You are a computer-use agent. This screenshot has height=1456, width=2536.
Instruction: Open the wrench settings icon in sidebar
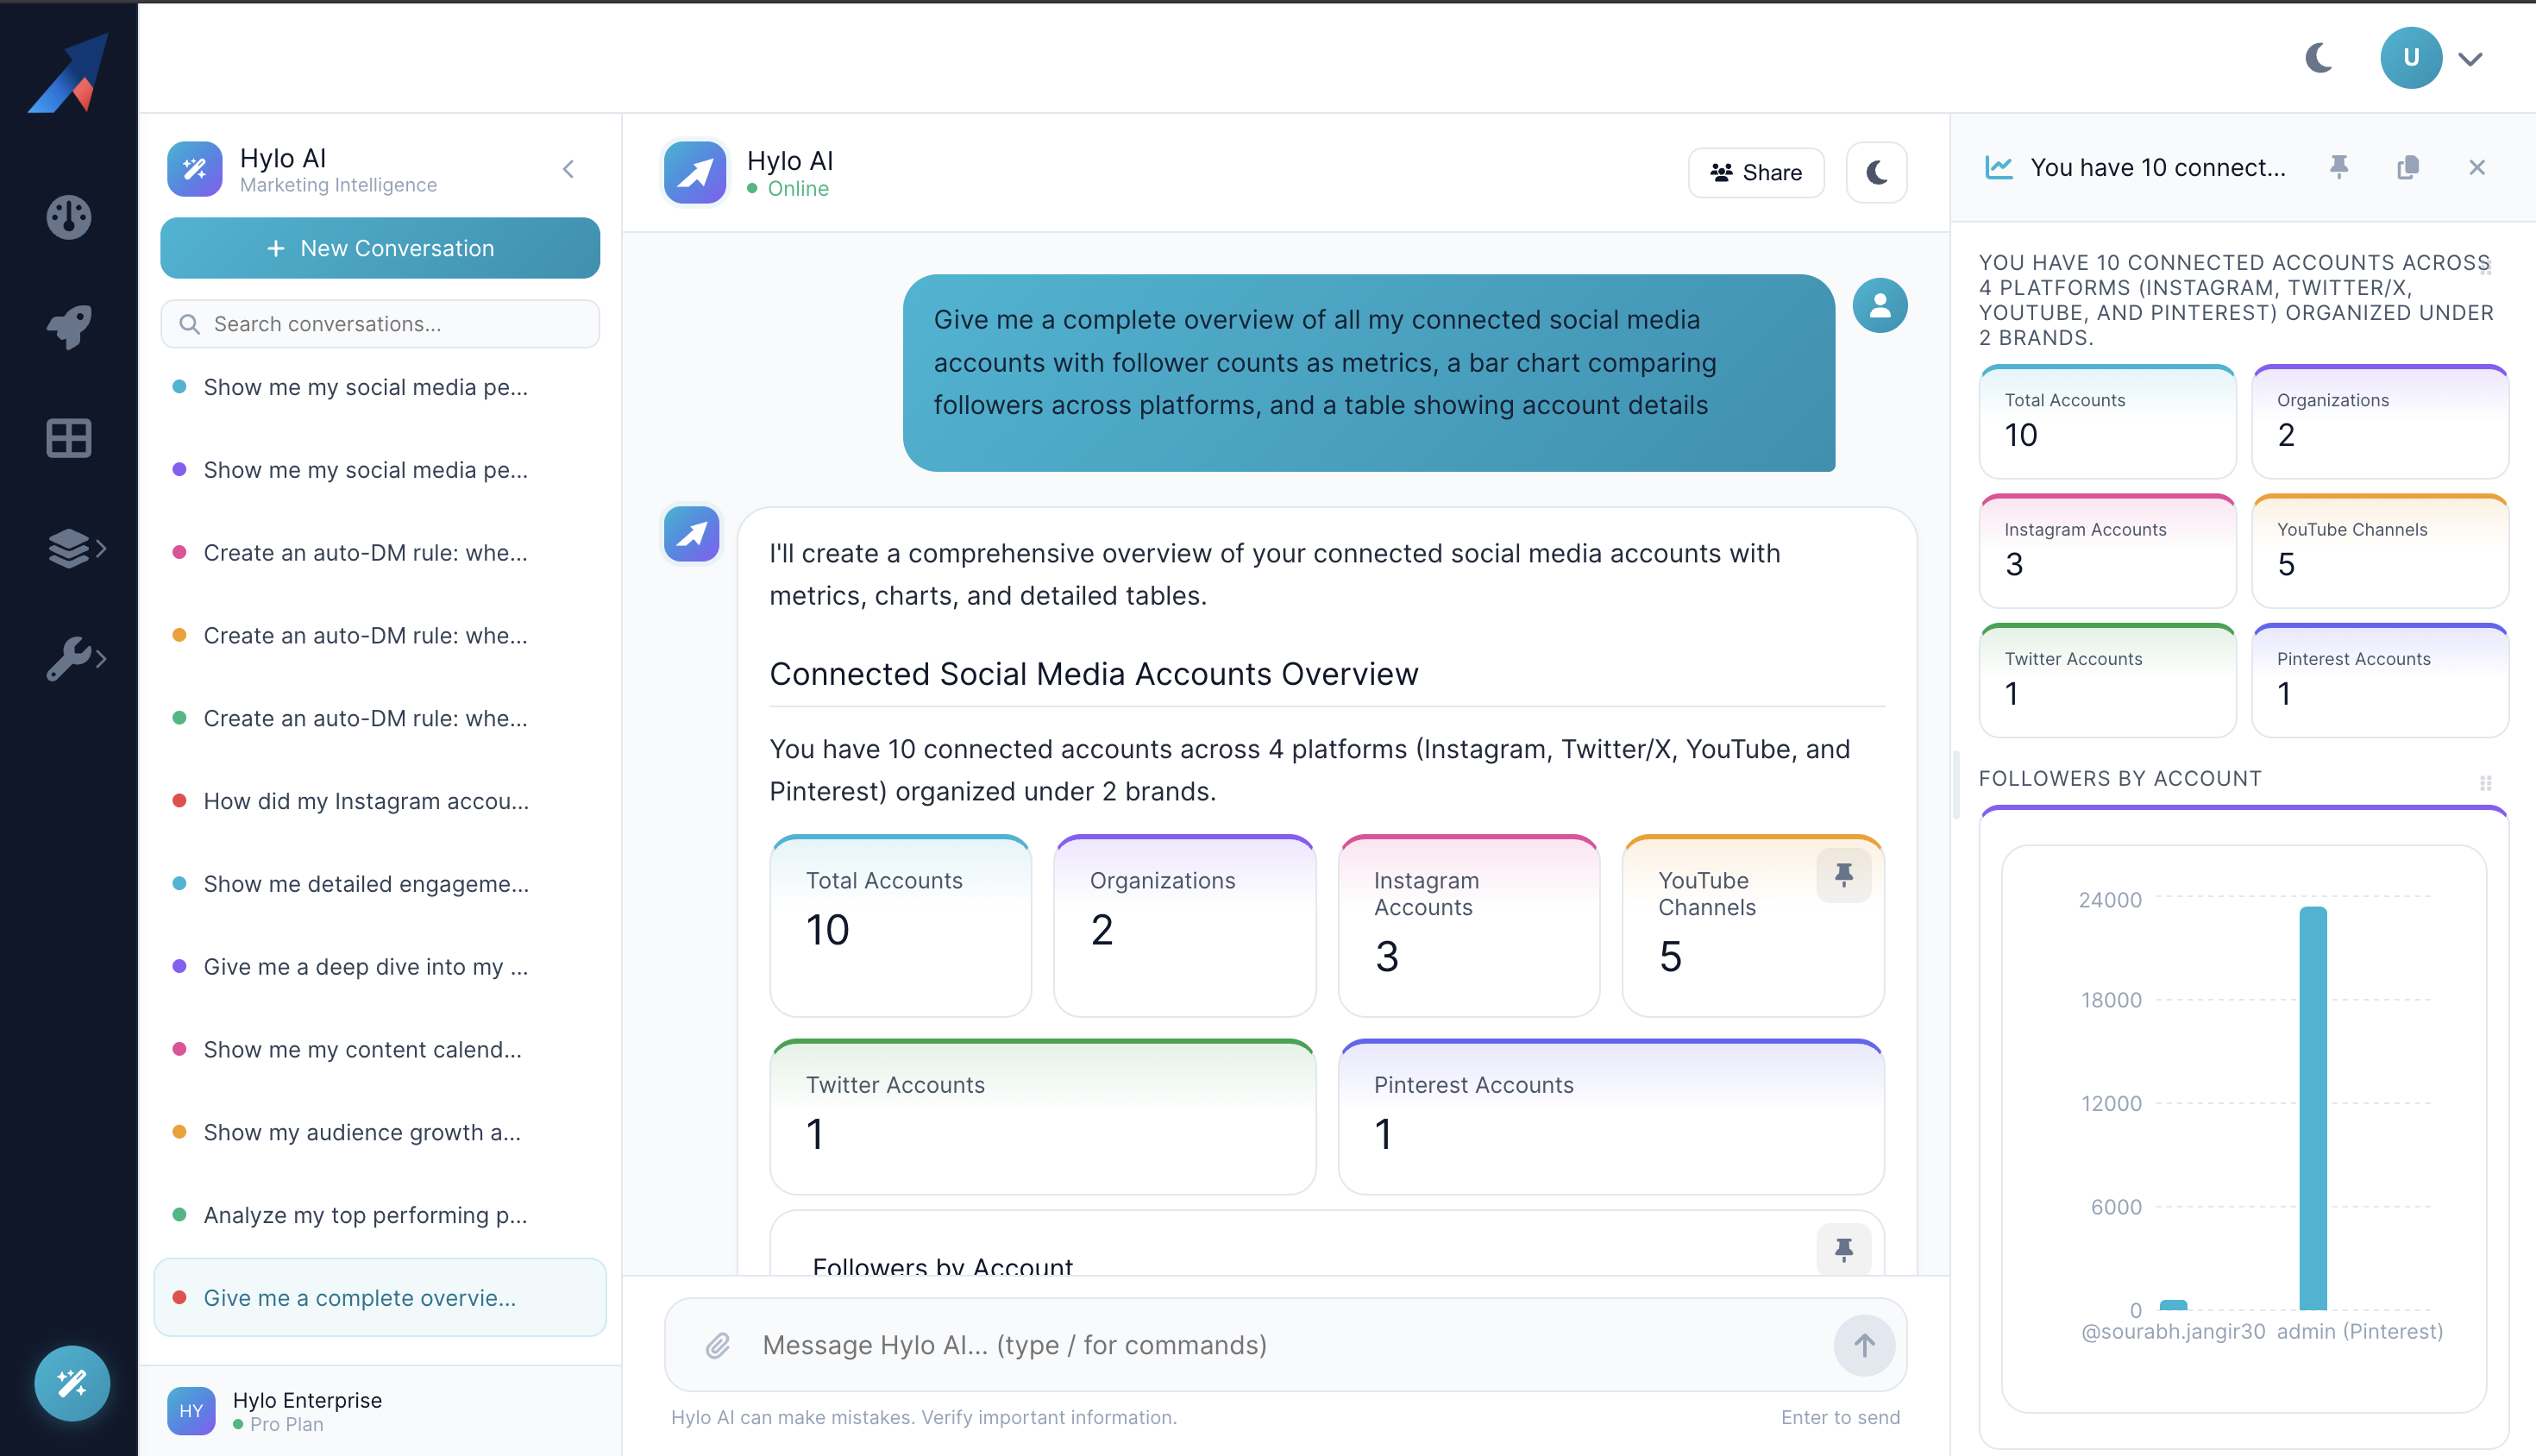[x=67, y=658]
